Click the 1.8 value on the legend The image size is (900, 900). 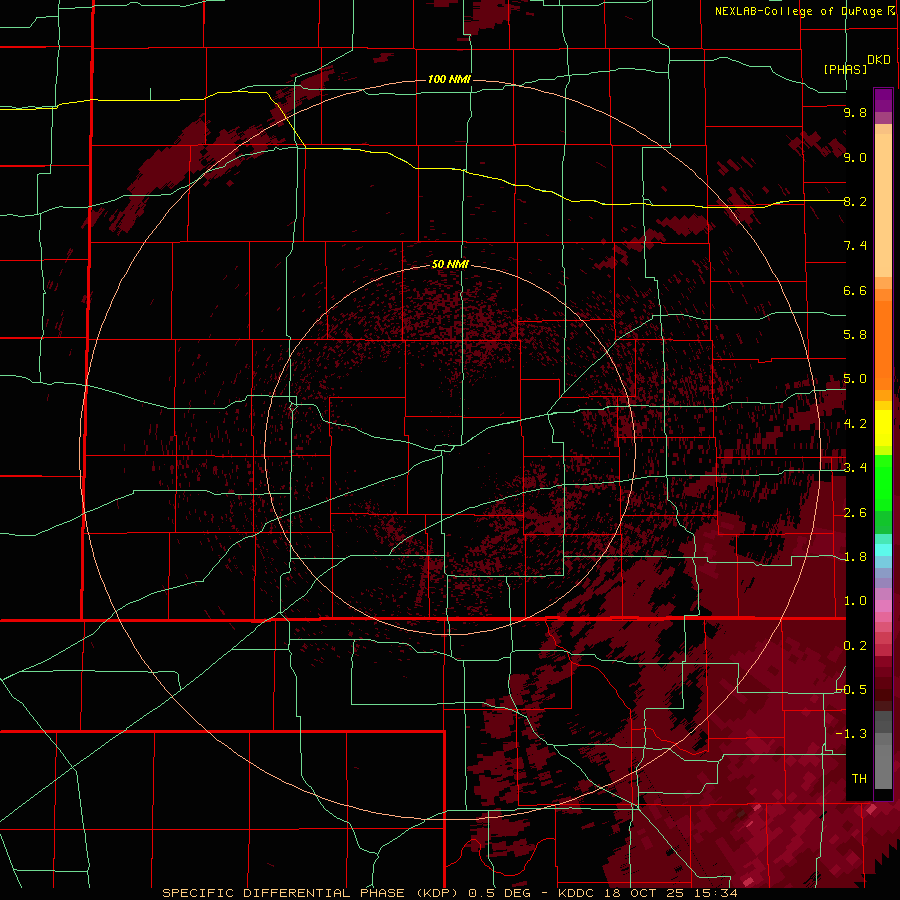click(x=855, y=557)
